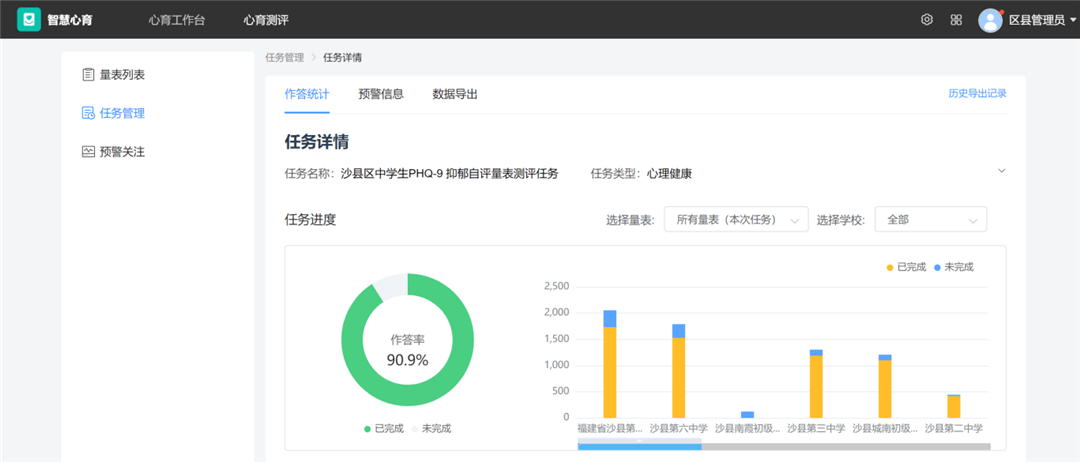Switch to the 数据导出 tab
This screenshot has width=1080, height=462.
coord(455,94)
